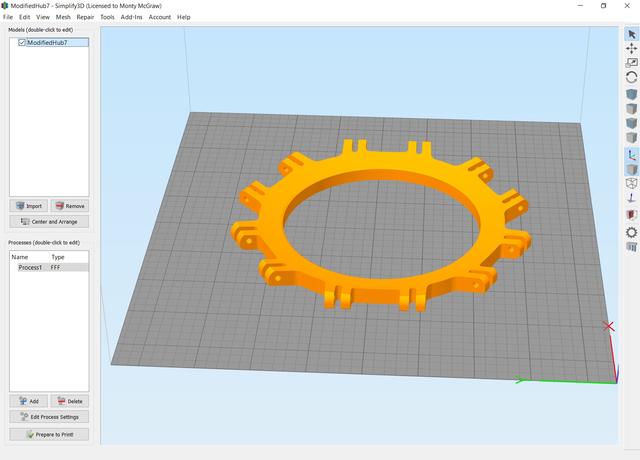
Task: Activate the translate view cross-arrows tool
Action: (631, 49)
